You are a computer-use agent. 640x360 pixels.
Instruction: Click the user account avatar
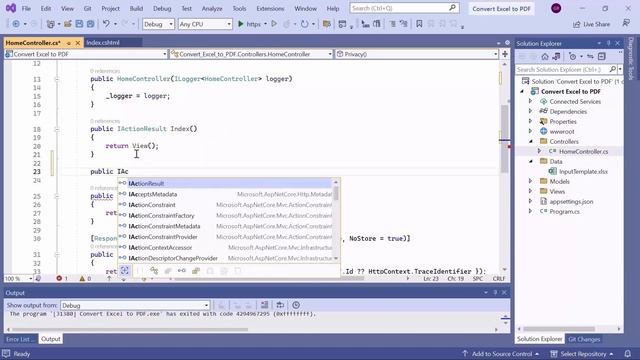coord(556,8)
